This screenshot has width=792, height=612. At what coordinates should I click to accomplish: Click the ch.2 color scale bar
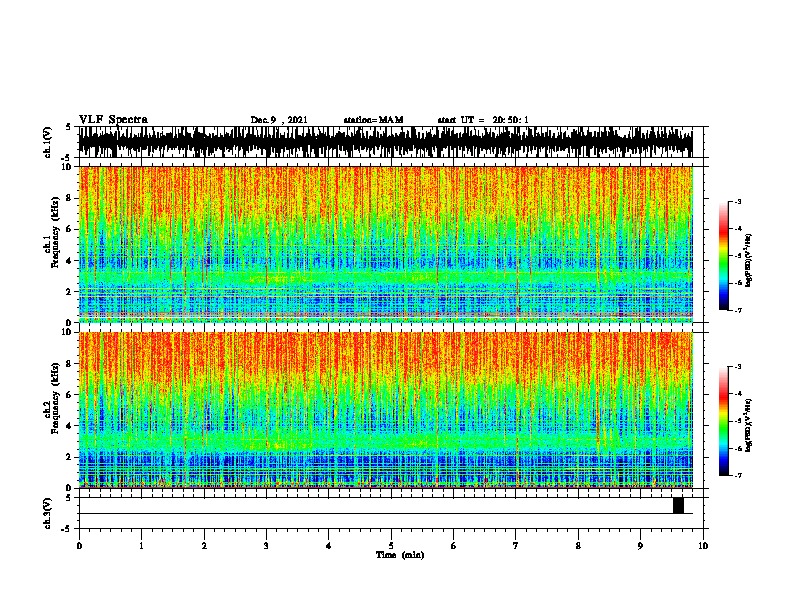coord(724,421)
